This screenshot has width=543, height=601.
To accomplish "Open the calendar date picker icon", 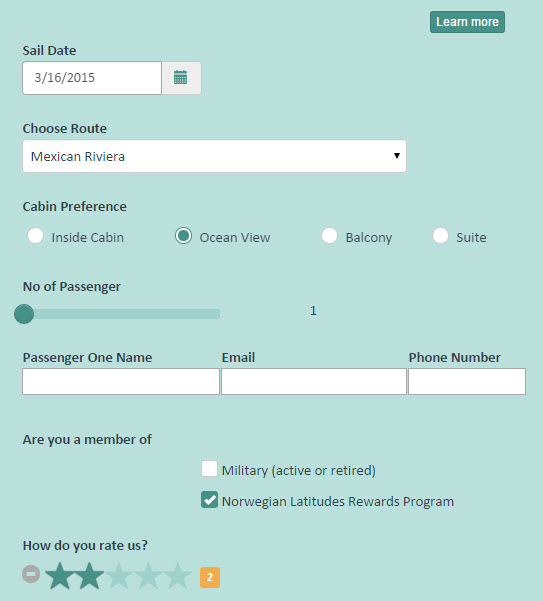I will (181, 78).
